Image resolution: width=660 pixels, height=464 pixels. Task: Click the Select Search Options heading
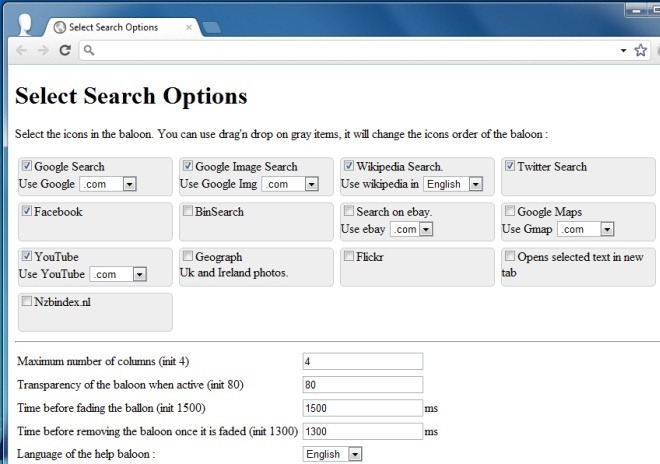point(131,96)
